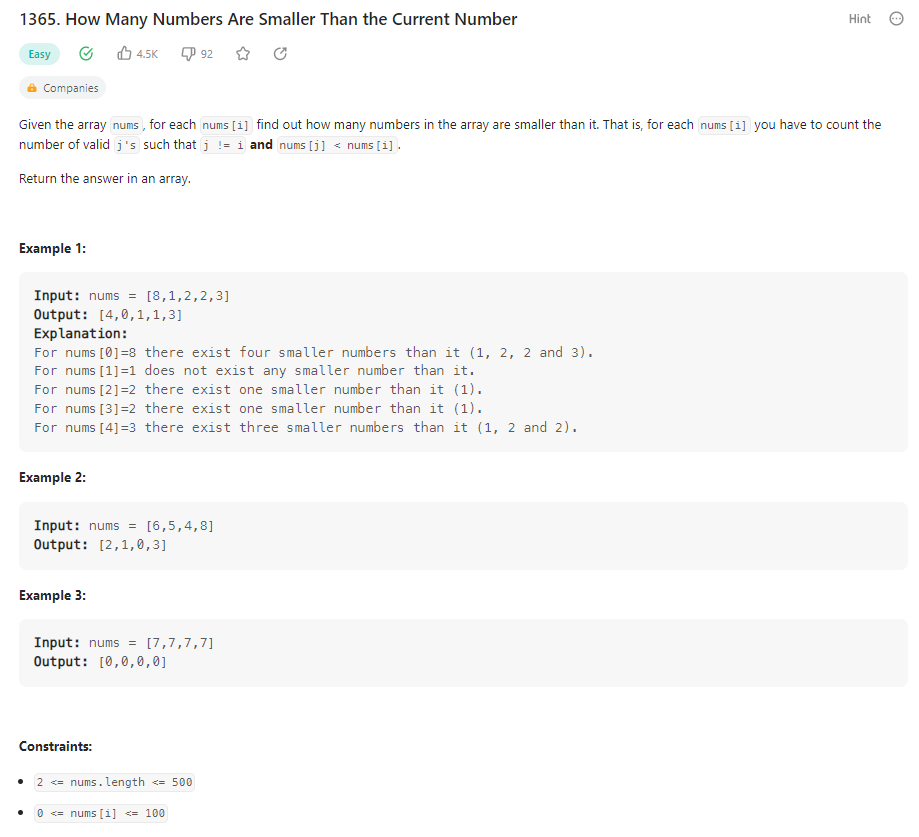Star the problem as favorite

pos(243,54)
